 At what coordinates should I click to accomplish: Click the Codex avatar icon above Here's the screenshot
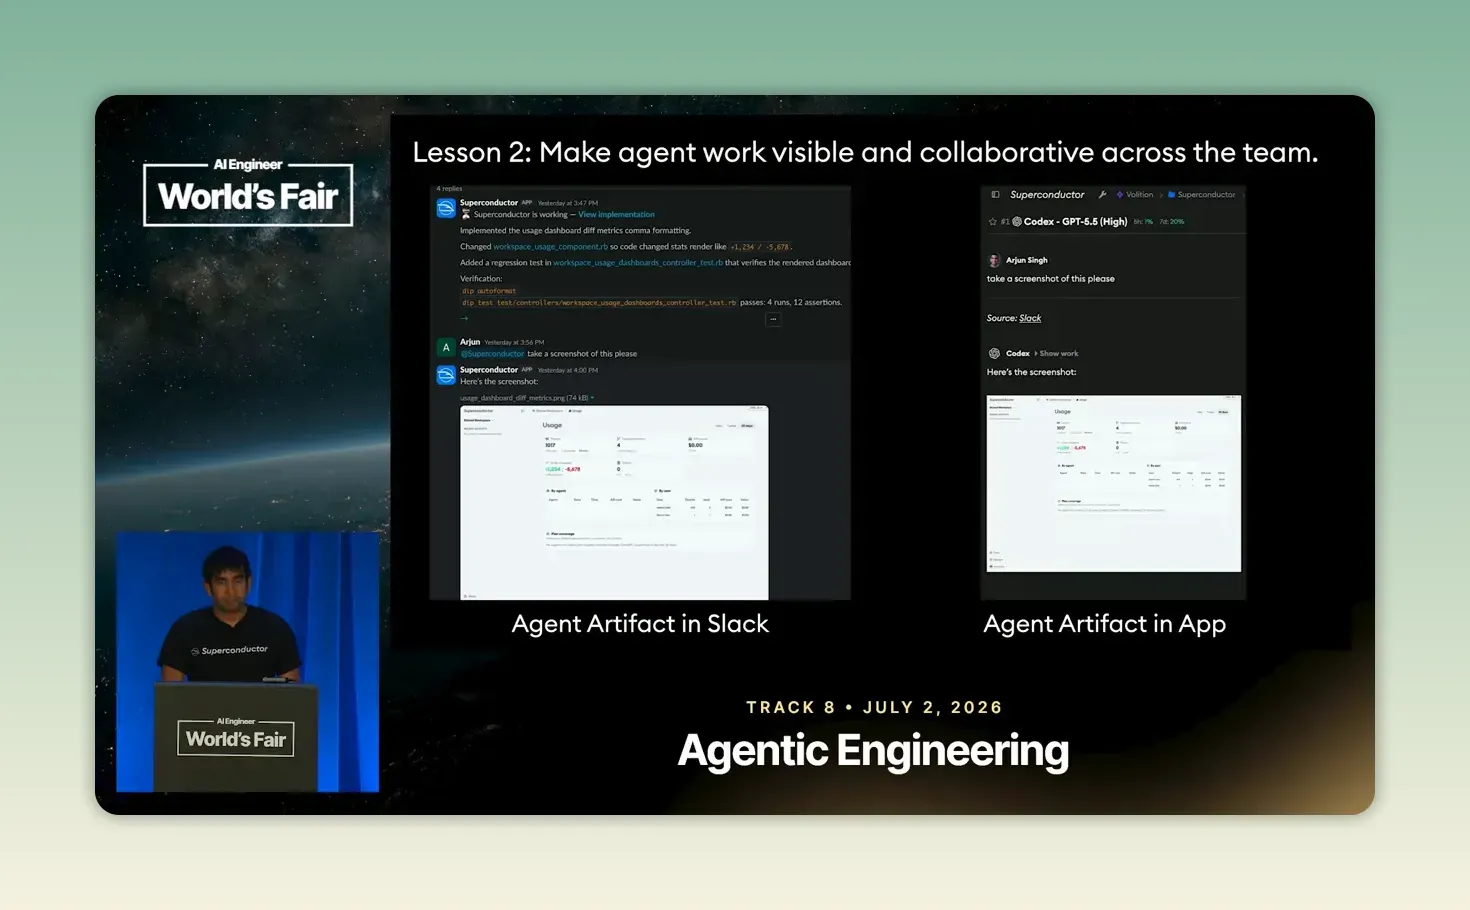994,353
